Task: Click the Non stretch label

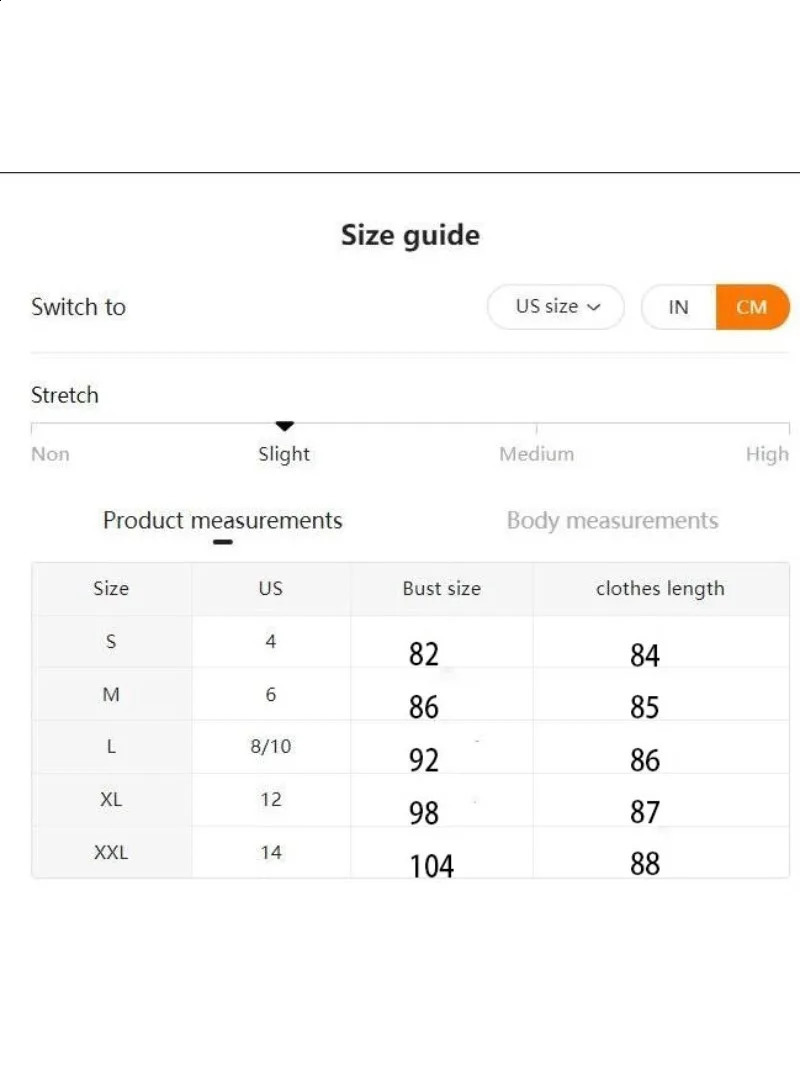Action: click(50, 454)
